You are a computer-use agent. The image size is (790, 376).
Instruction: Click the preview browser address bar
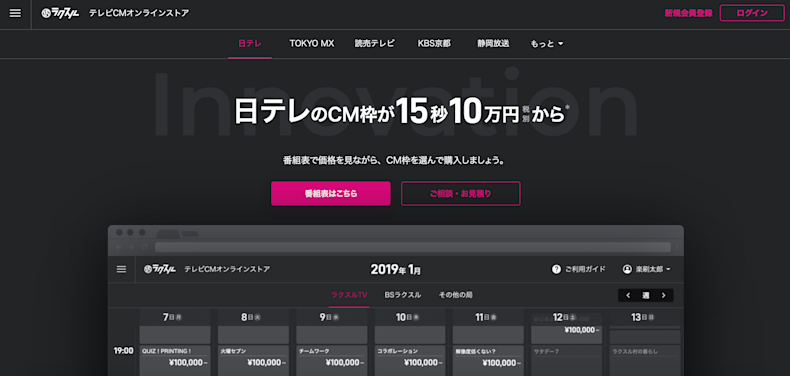tap(413, 247)
